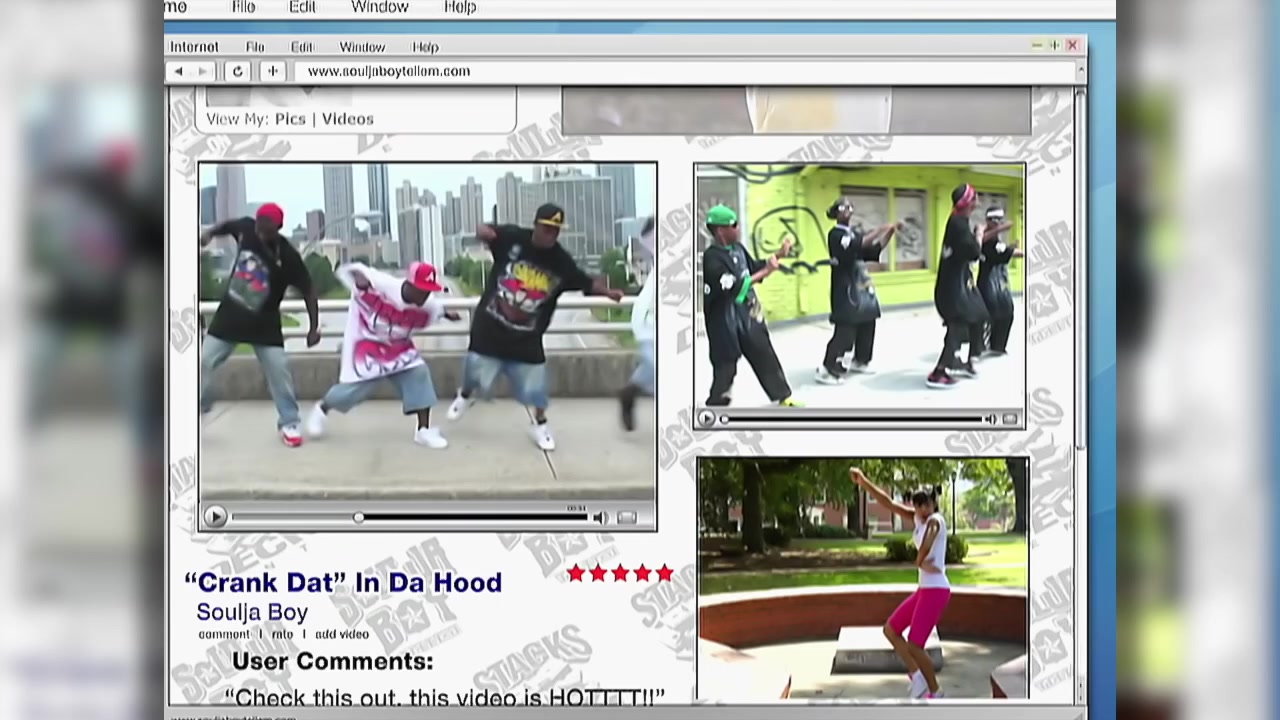Reload the page with refresh icon
The height and width of the screenshot is (720, 1280).
237,71
